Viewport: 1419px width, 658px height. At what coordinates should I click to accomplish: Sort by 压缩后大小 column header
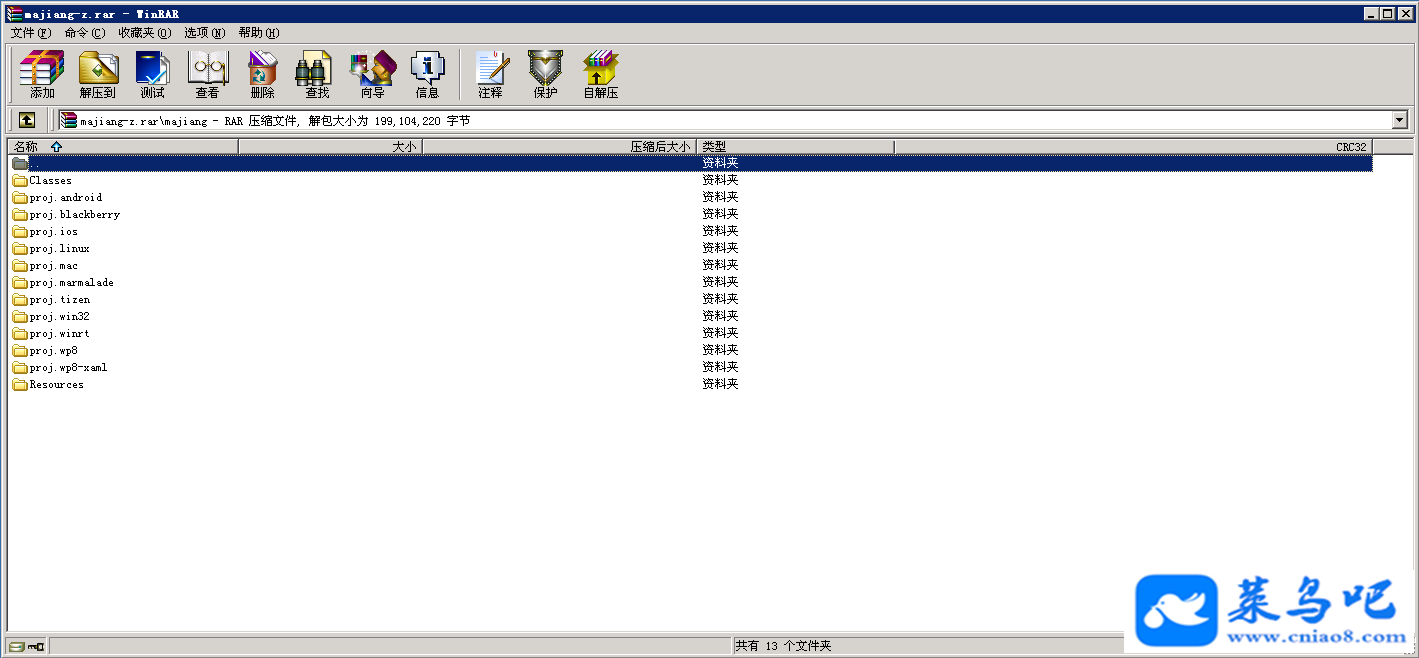click(x=560, y=146)
